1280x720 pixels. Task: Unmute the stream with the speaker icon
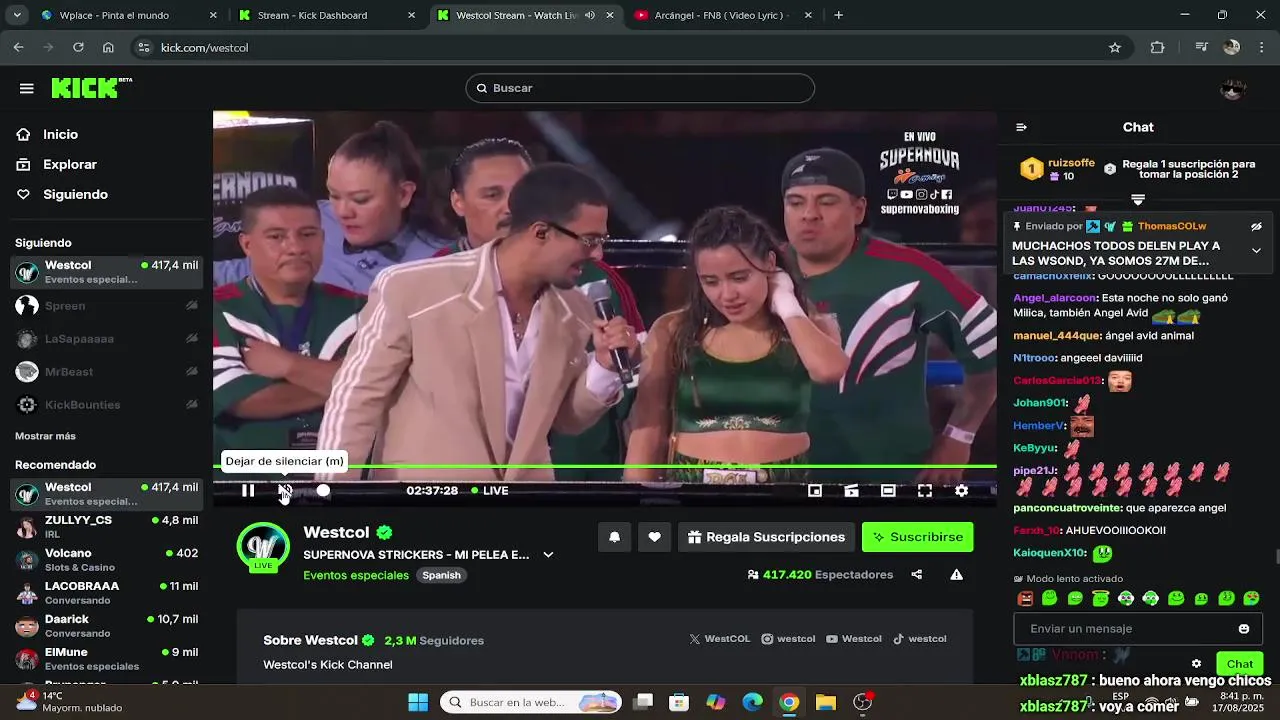pos(286,490)
